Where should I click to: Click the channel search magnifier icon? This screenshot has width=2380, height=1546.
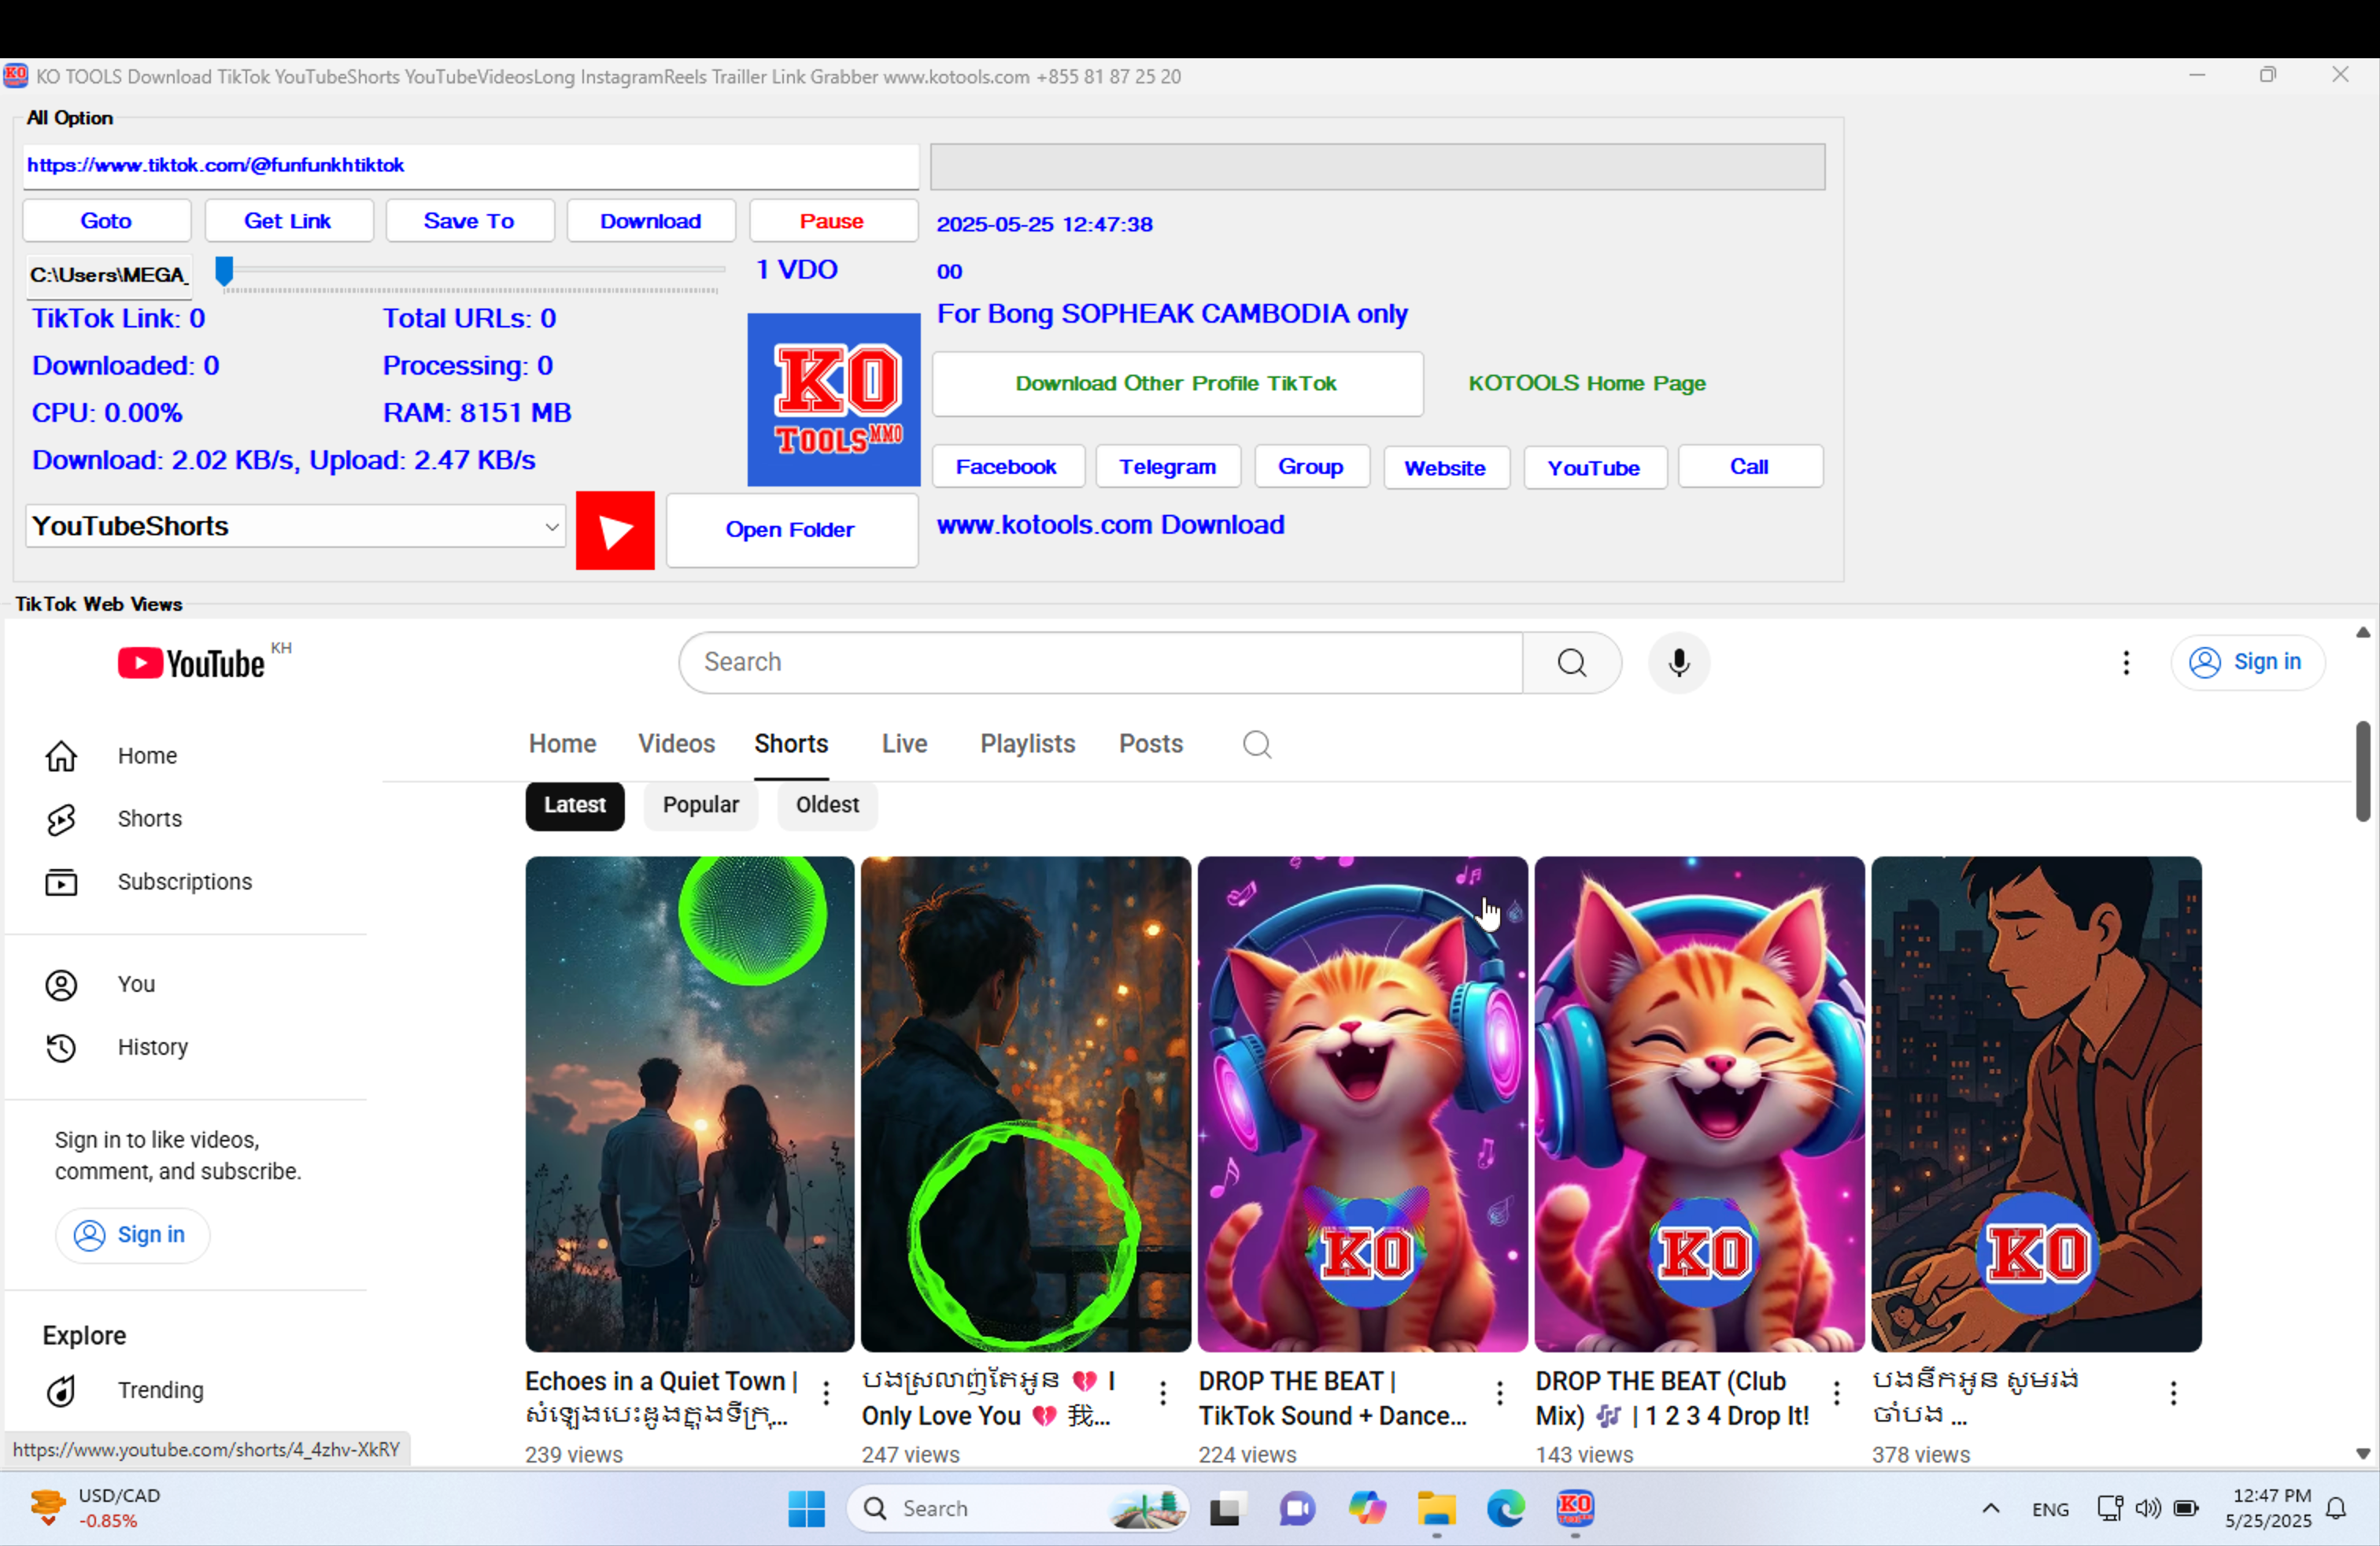point(1257,744)
